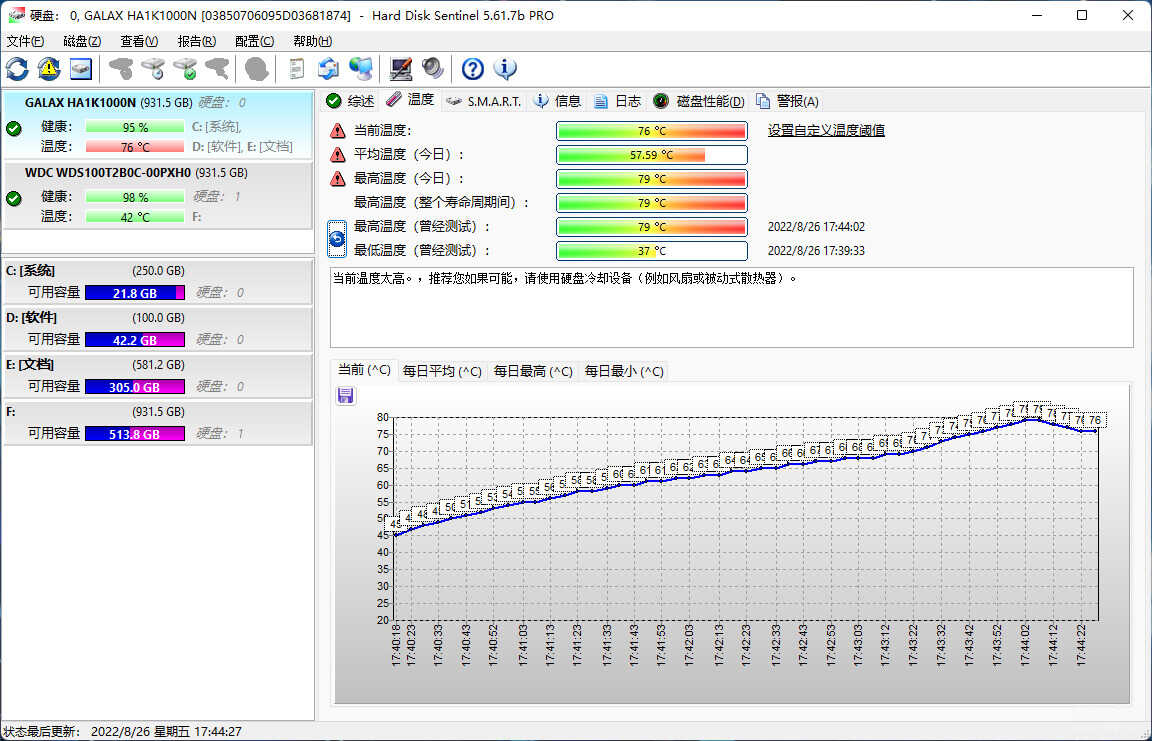This screenshot has height=741, width=1152.
Task: Click the 305.0 GB free space bar
Action: pos(135,387)
